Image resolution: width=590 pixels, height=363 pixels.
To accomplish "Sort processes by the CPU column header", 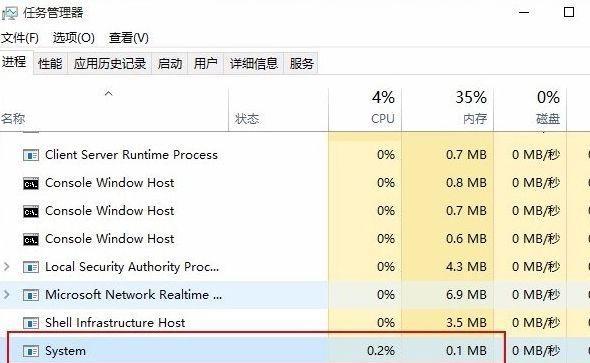I will [x=365, y=109].
